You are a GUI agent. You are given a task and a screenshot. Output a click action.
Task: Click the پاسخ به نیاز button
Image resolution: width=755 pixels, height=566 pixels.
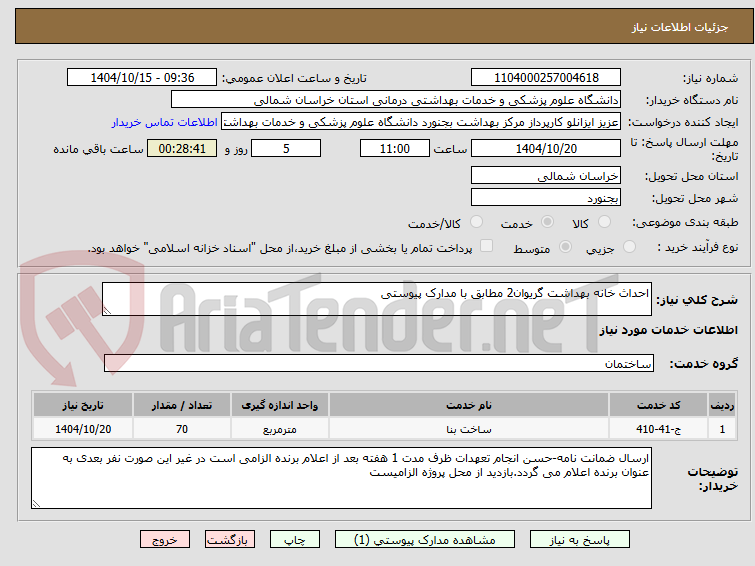pyautogui.click(x=580, y=540)
